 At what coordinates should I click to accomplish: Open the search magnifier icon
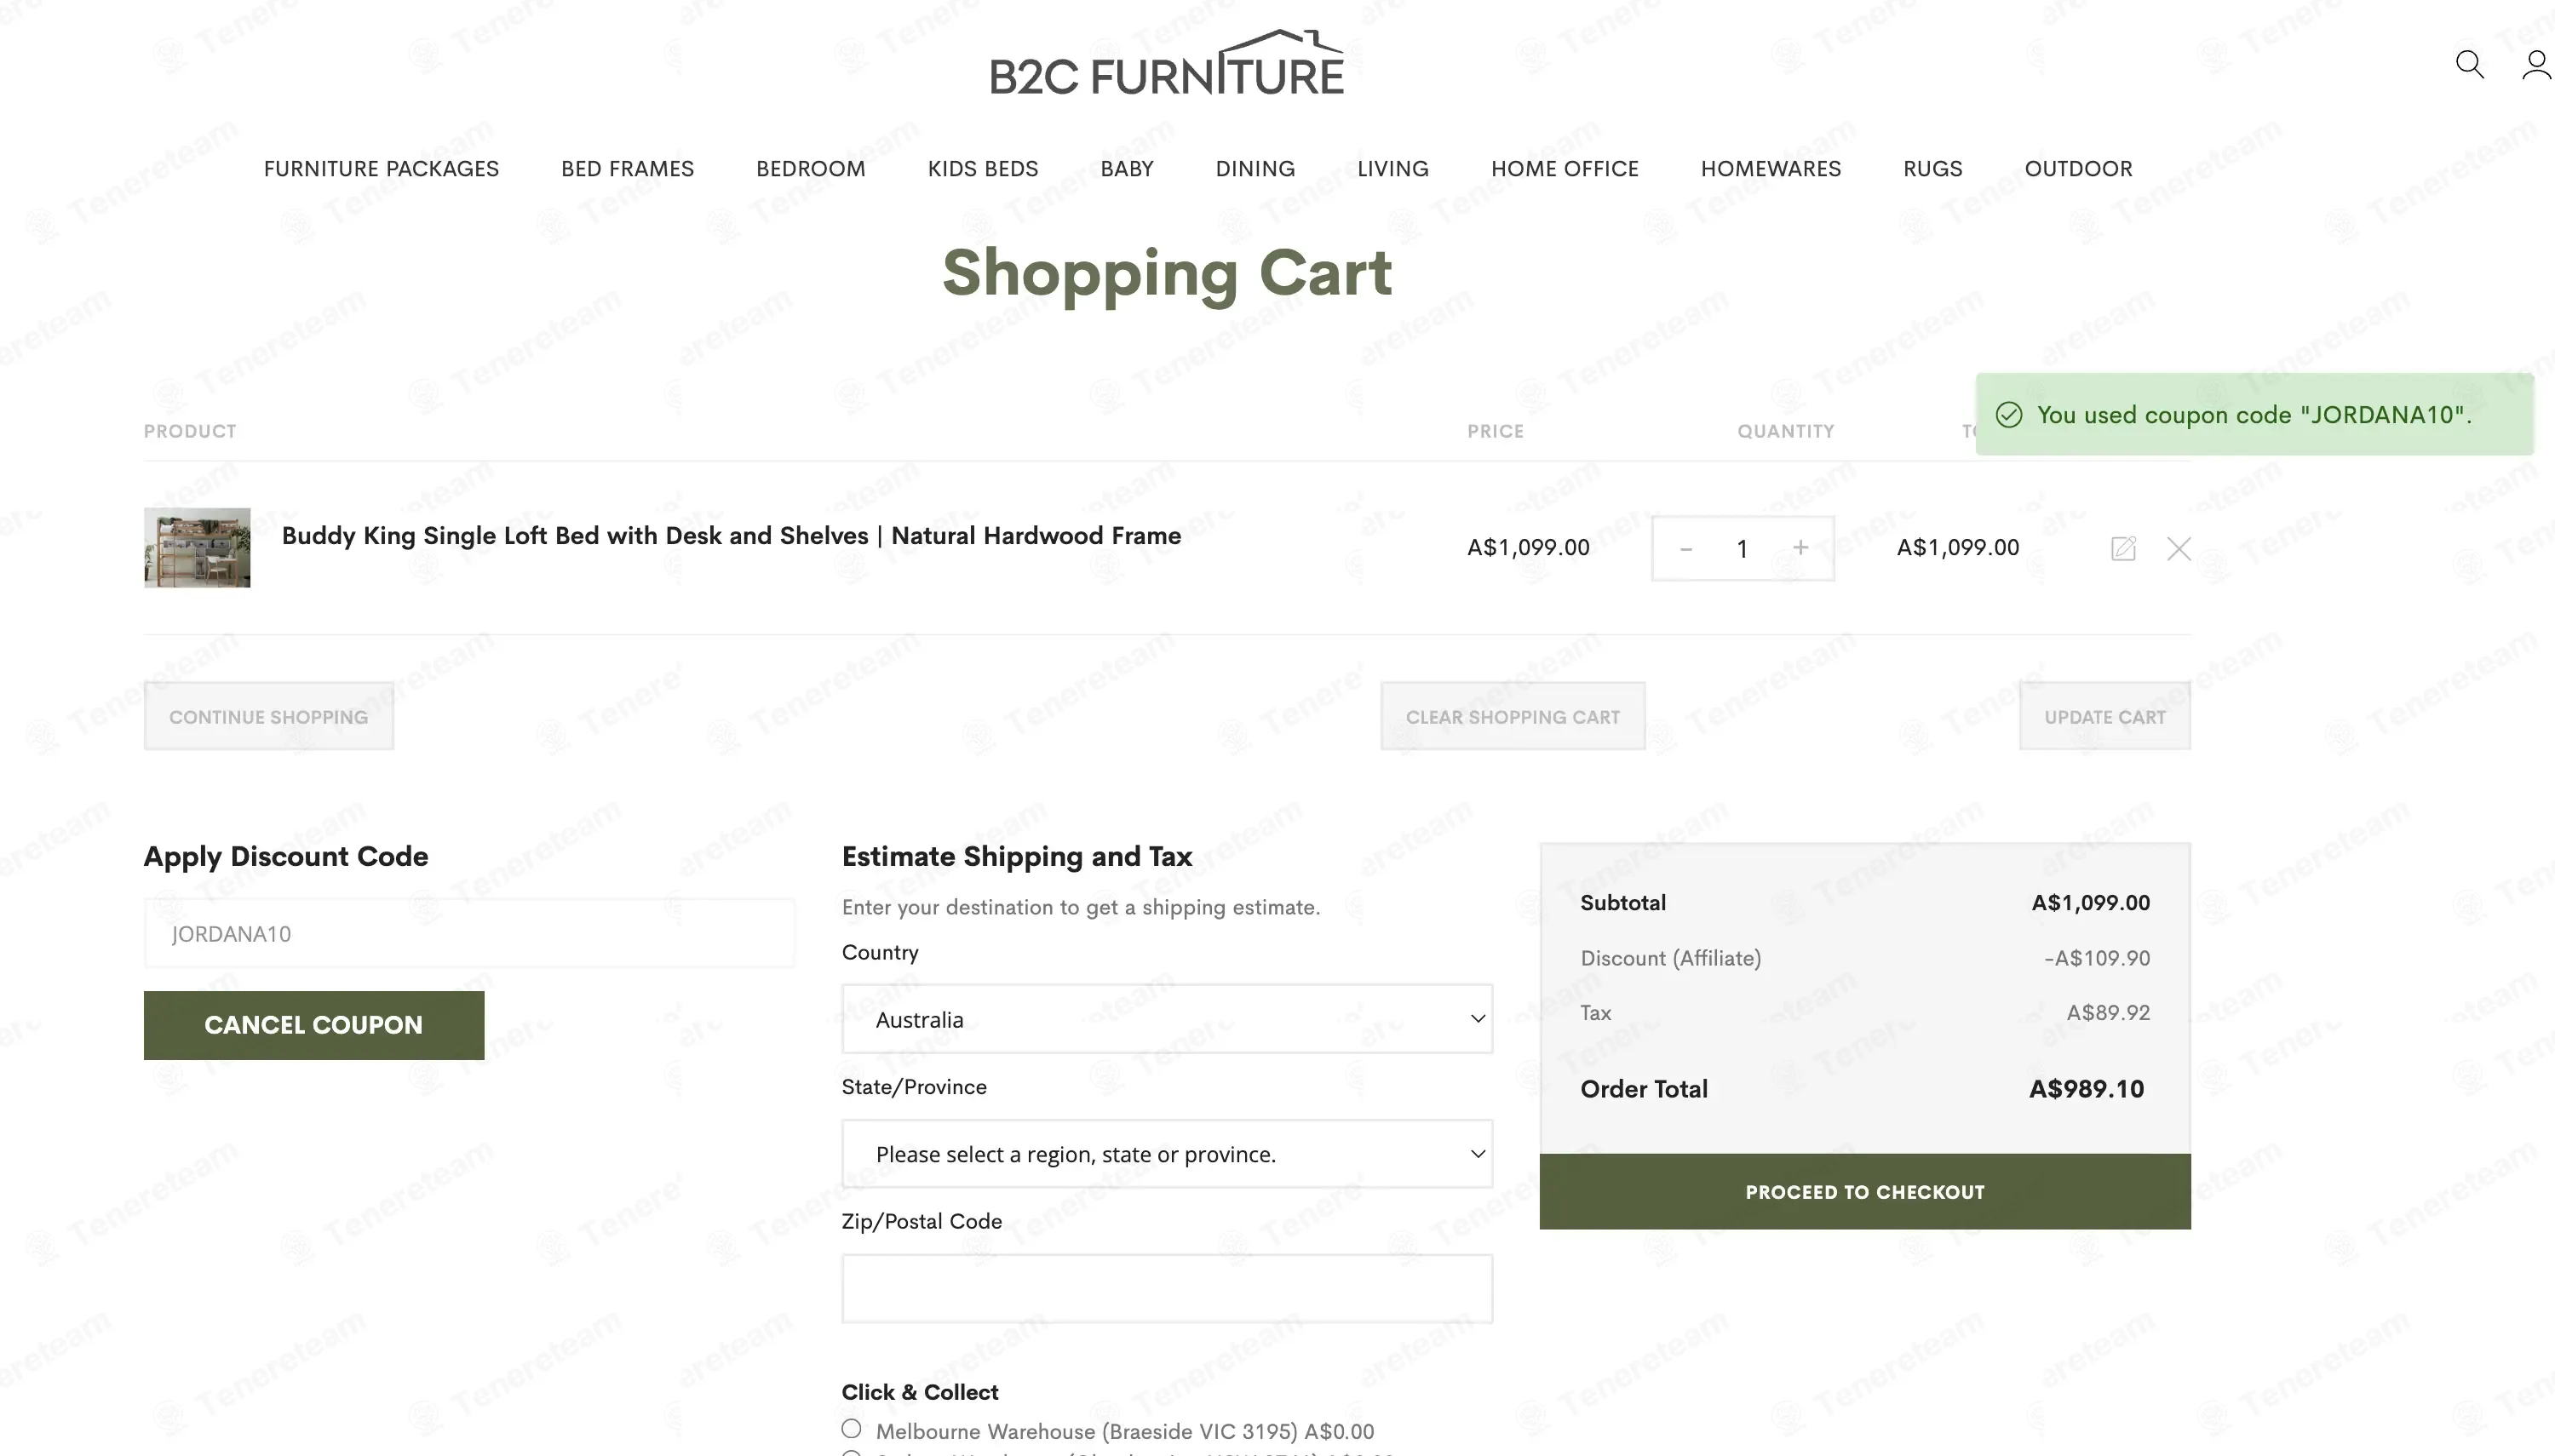point(2469,65)
